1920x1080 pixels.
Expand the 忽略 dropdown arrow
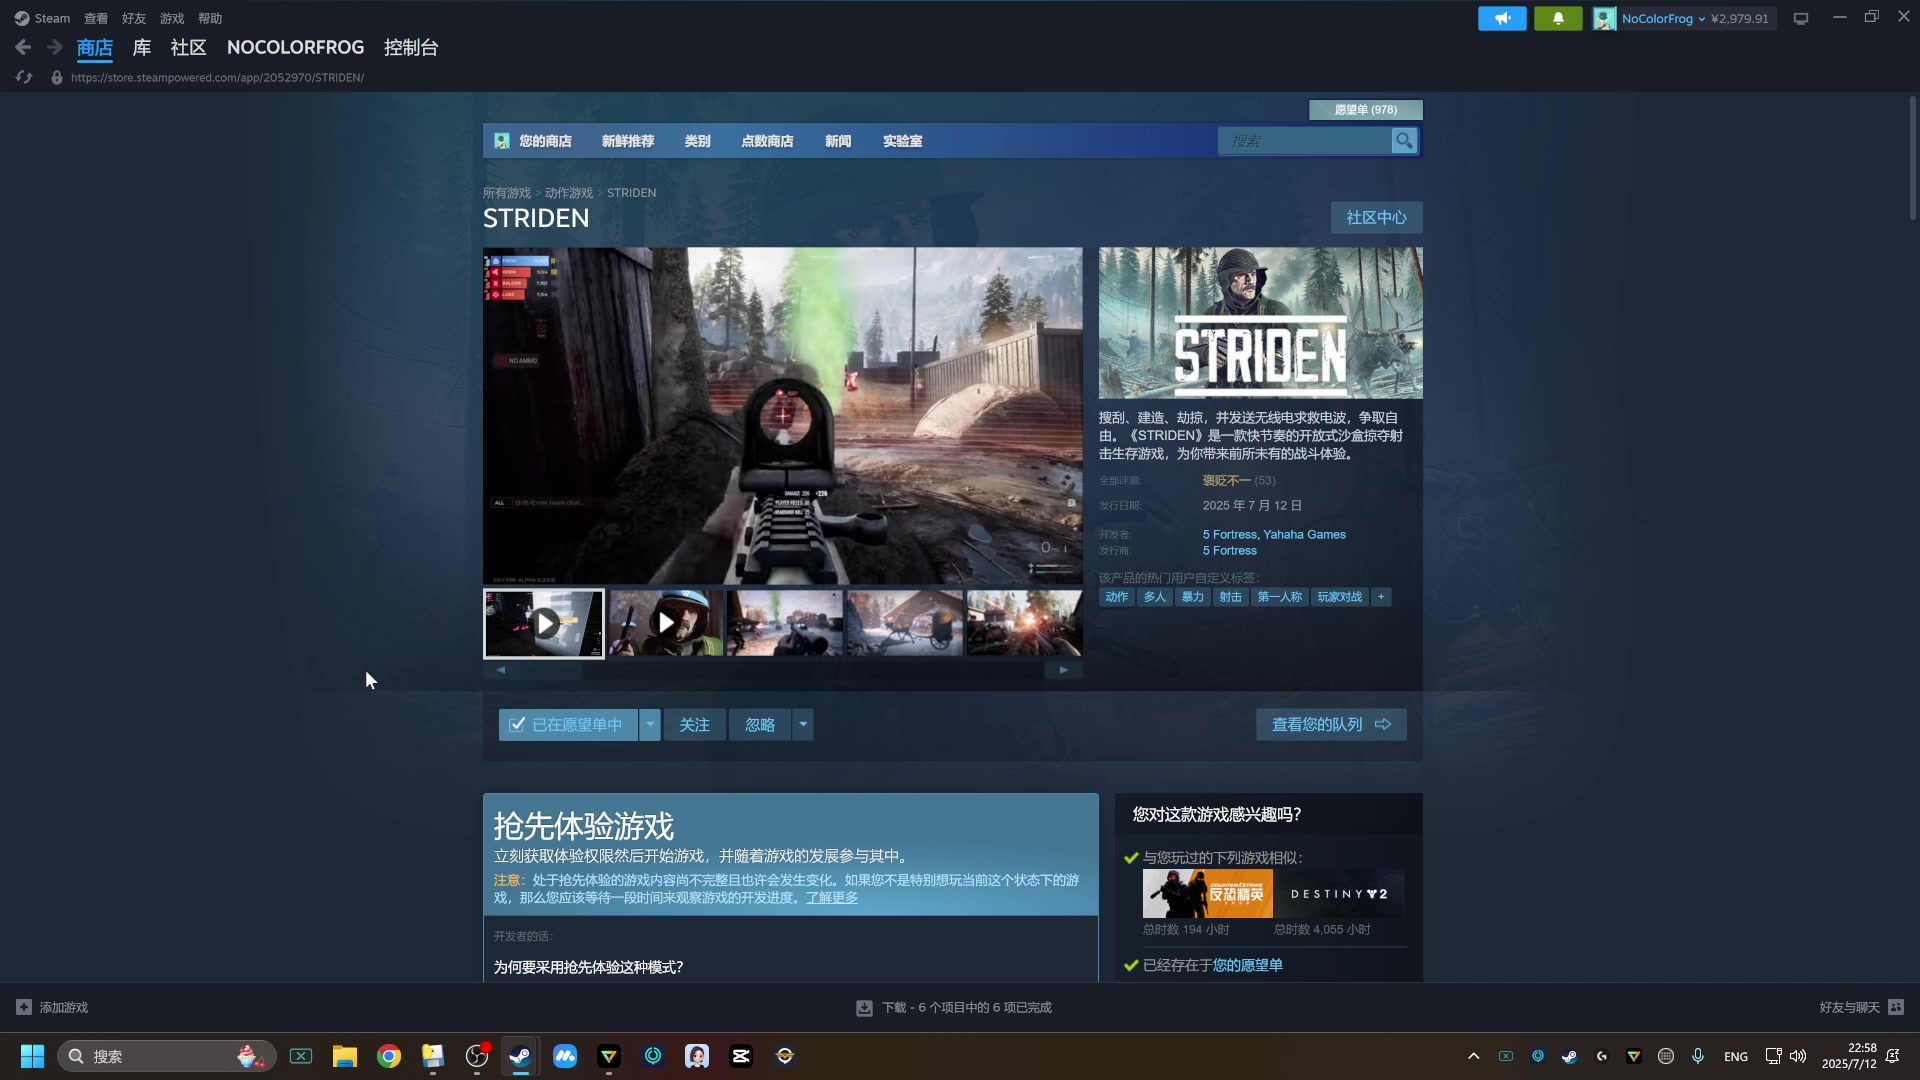[x=803, y=725]
